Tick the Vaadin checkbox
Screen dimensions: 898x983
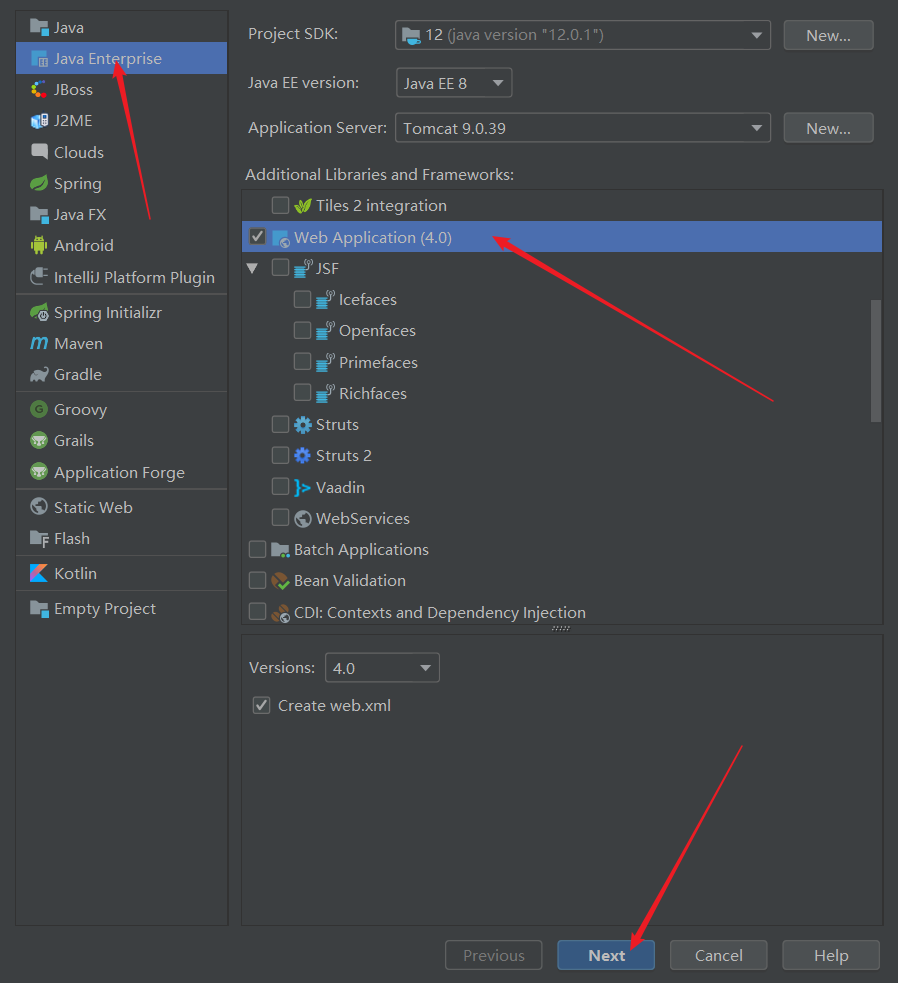tap(280, 486)
